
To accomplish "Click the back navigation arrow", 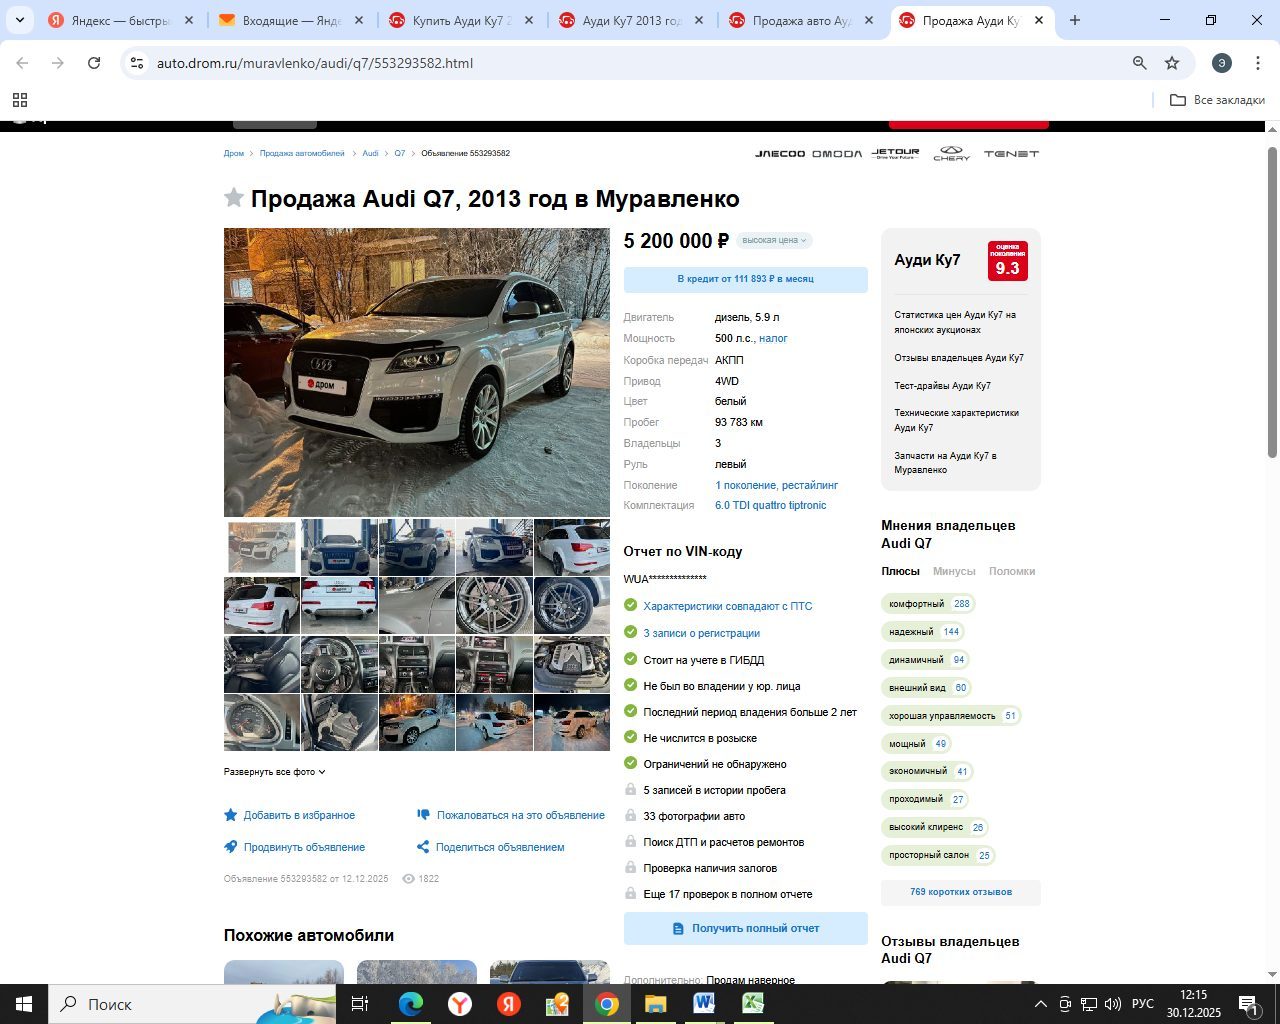I will click(x=22, y=63).
